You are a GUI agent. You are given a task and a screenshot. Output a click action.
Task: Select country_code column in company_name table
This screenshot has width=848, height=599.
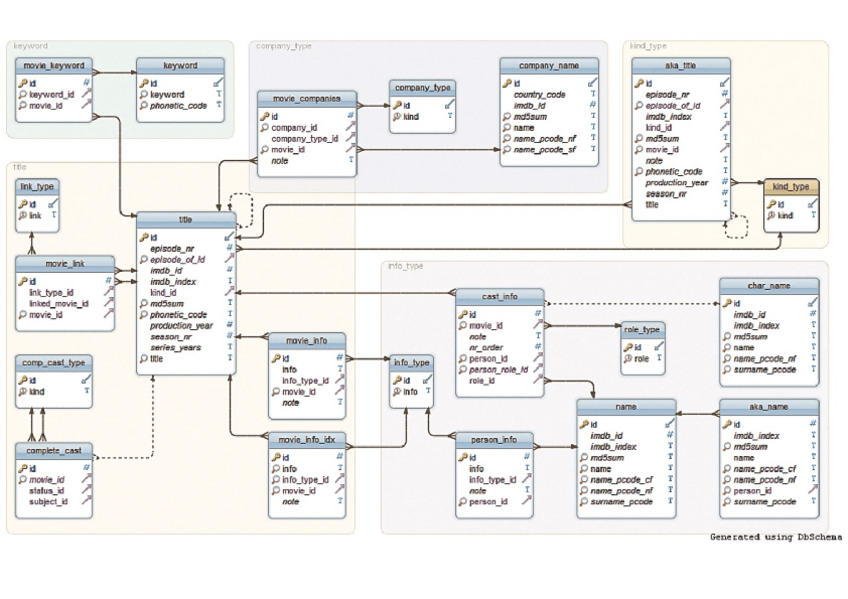coord(539,95)
